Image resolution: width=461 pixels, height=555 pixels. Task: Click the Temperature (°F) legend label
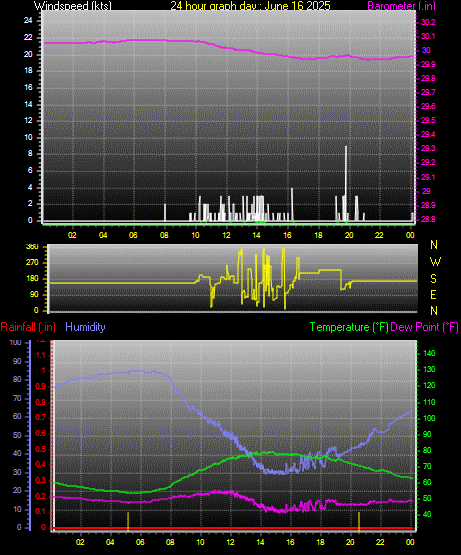click(x=349, y=327)
